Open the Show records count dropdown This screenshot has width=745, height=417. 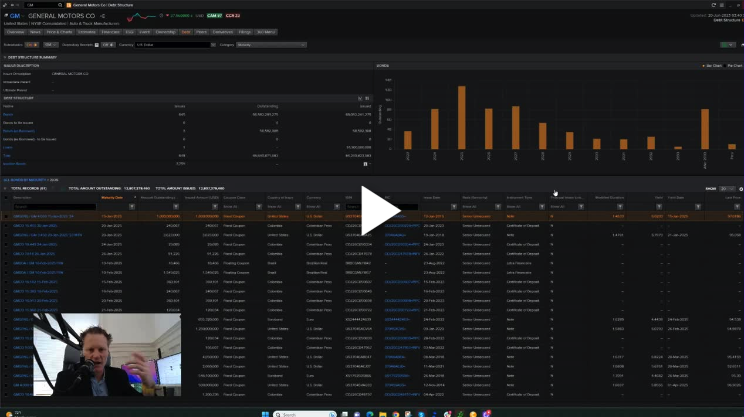pyautogui.click(x=727, y=189)
